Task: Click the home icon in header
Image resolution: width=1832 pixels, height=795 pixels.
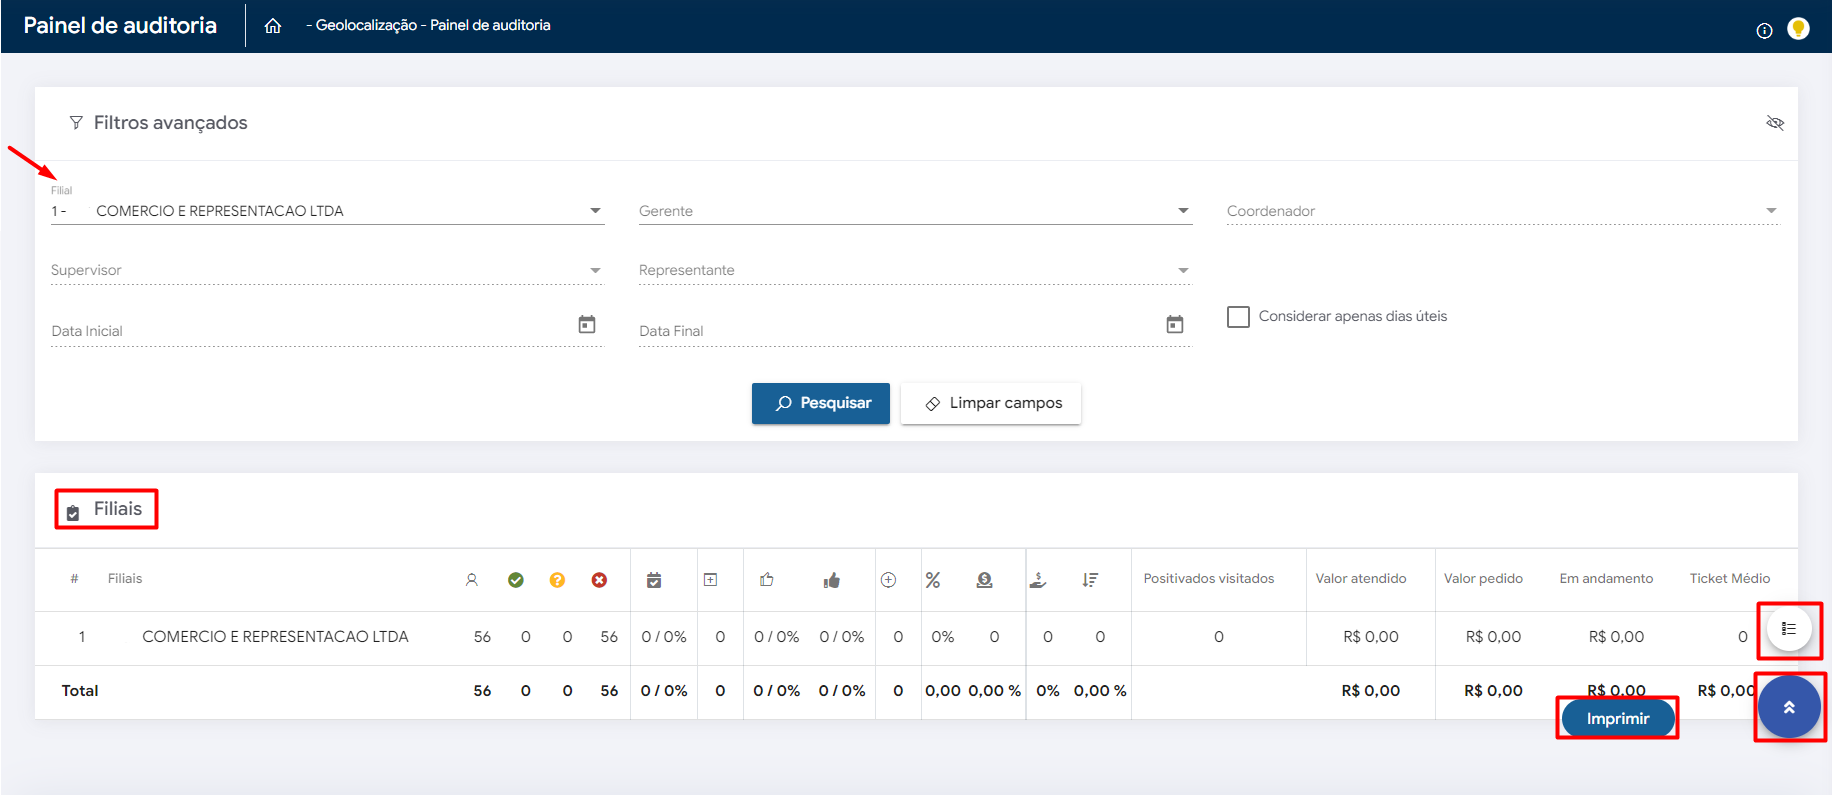Action: 272,26
